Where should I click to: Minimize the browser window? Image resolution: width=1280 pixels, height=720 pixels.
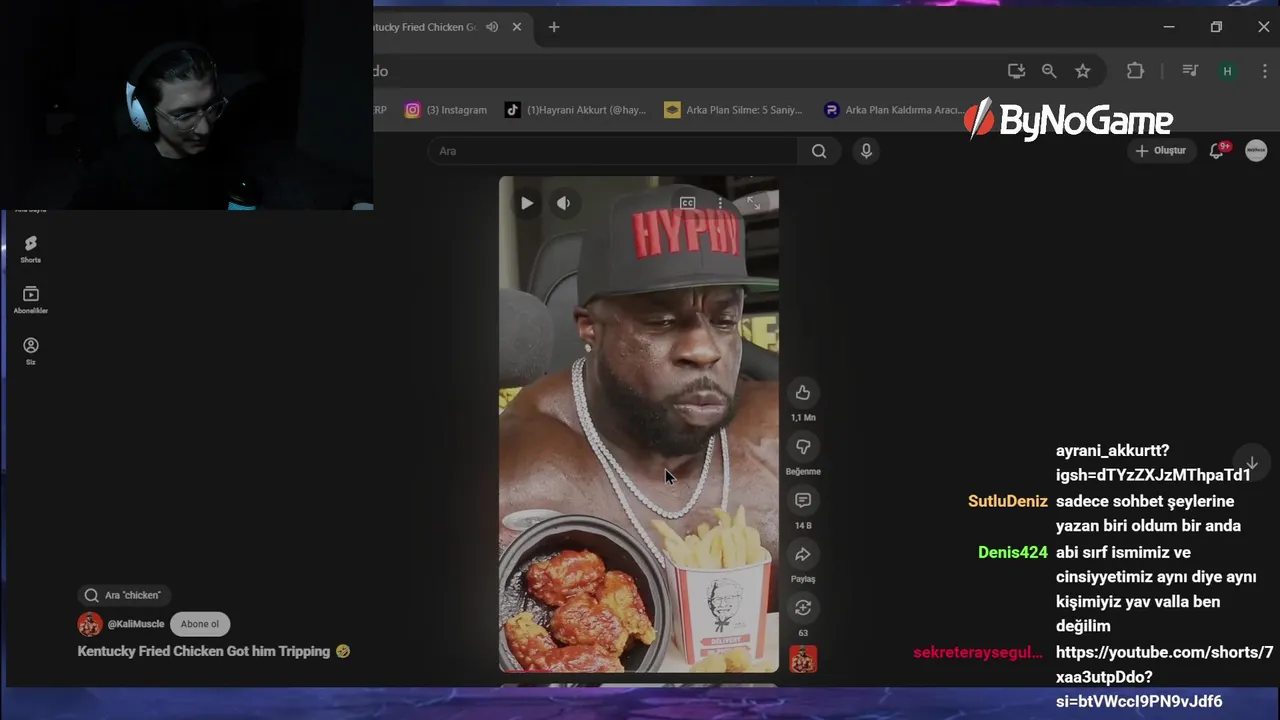click(x=1169, y=27)
